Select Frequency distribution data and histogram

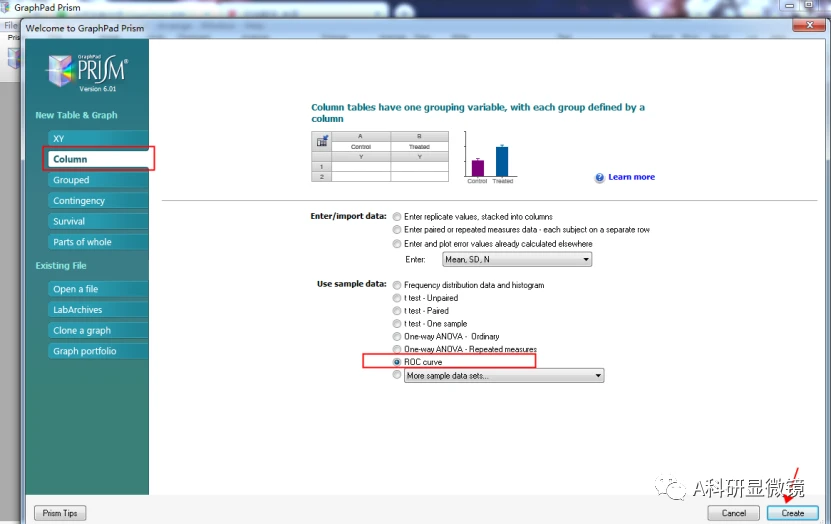[x=396, y=285]
